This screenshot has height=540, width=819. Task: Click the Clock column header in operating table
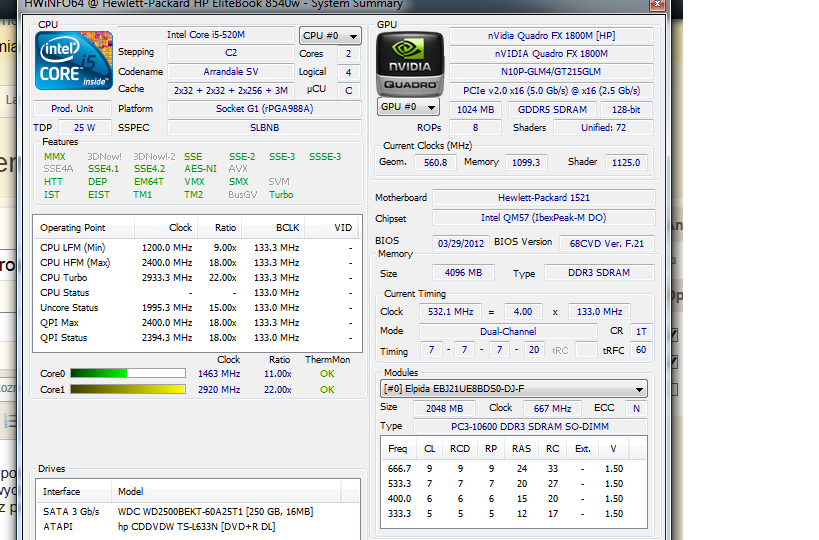[x=166, y=228]
